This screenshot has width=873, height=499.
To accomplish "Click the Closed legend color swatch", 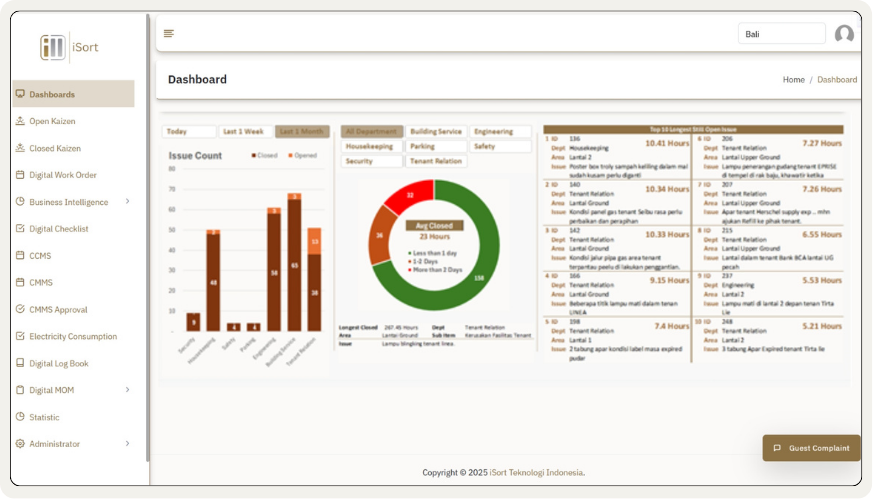I will click(254, 156).
